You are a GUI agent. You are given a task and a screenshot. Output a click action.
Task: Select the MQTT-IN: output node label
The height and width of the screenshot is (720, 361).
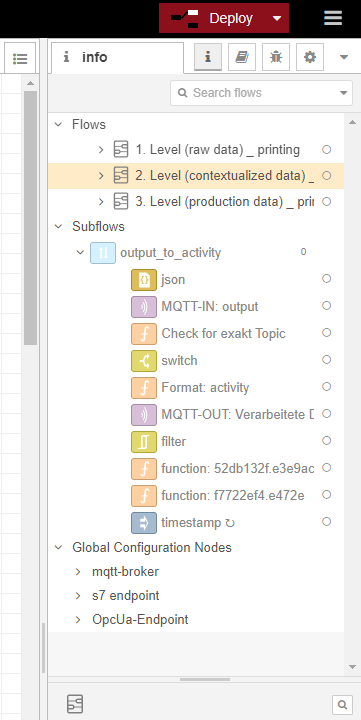pyautogui.click(x=209, y=306)
